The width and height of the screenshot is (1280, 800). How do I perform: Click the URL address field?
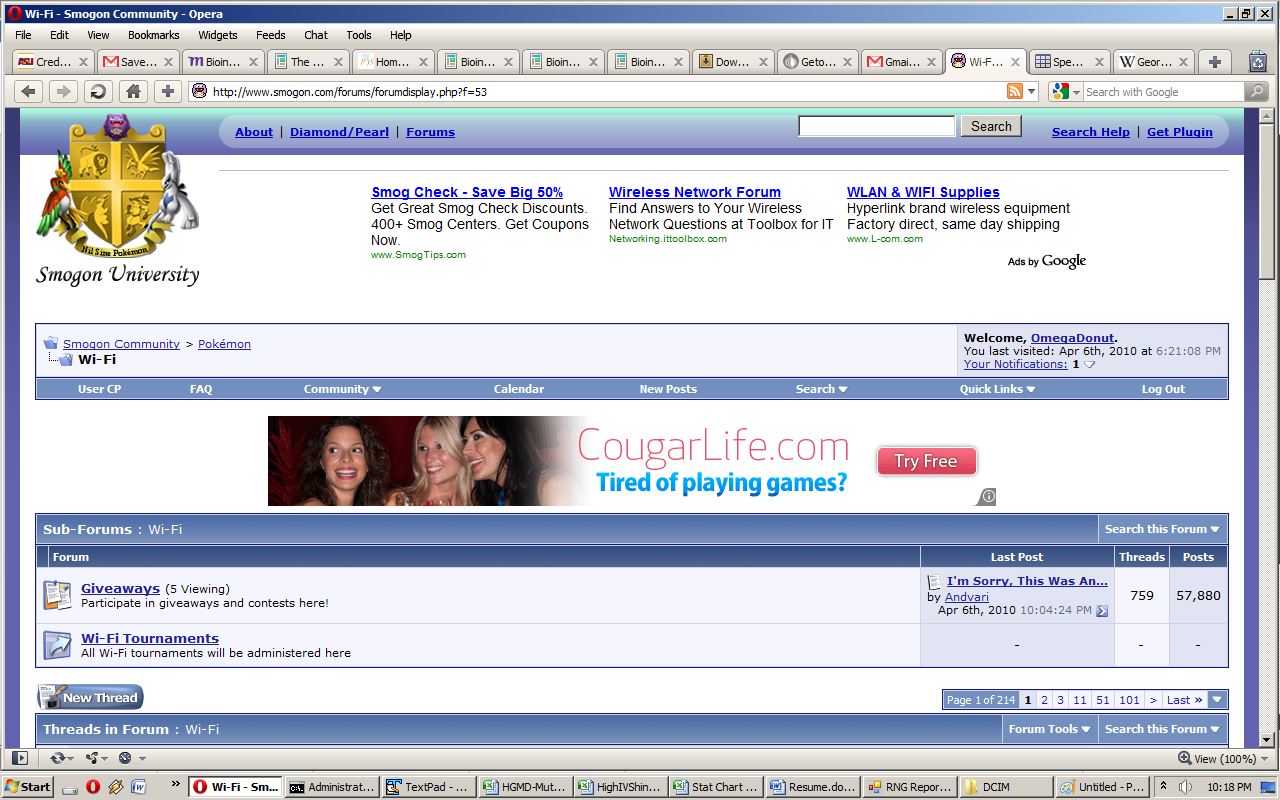(605, 92)
